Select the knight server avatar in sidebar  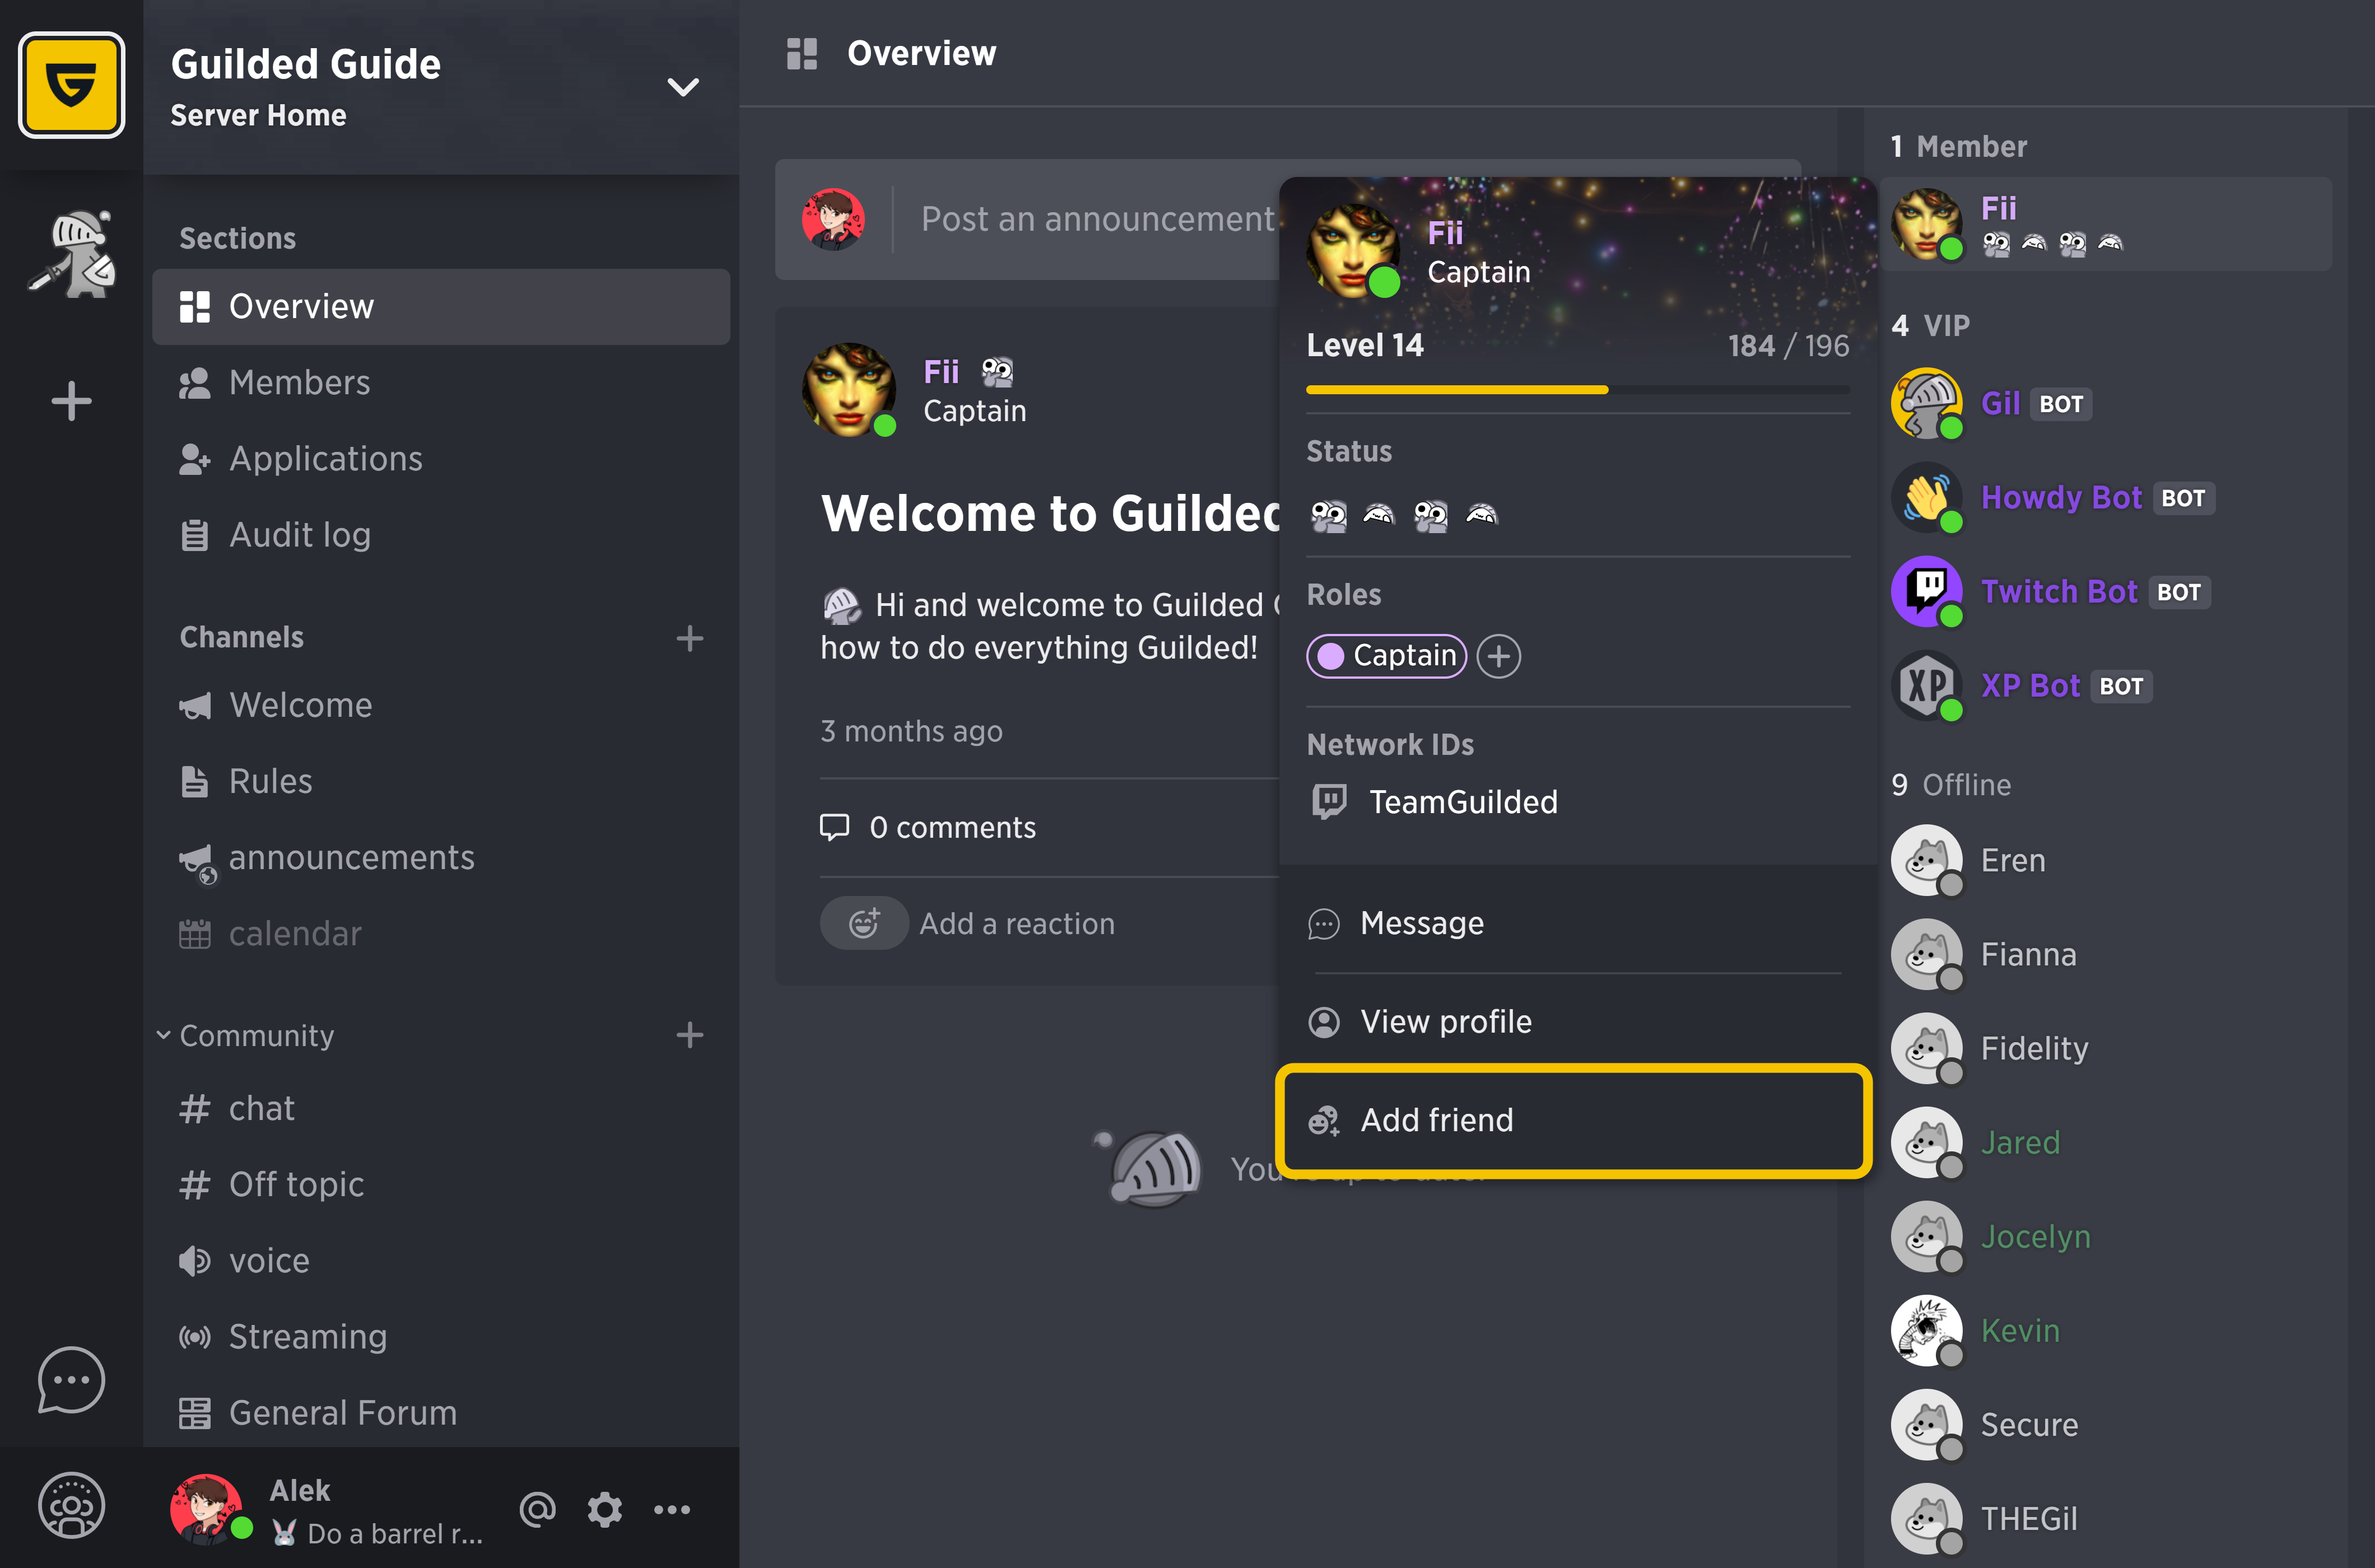pos(71,254)
